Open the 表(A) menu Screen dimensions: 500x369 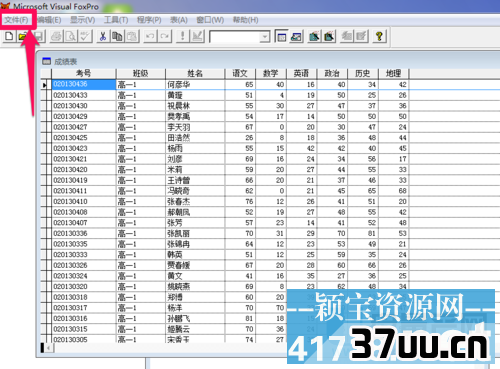click(179, 20)
